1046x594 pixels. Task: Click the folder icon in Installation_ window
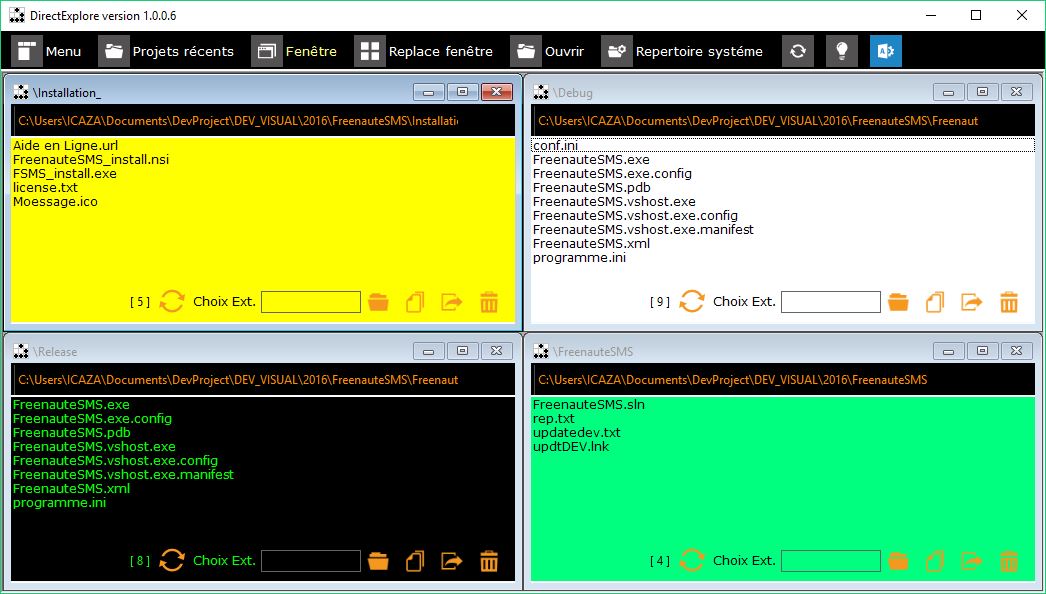[x=378, y=302]
